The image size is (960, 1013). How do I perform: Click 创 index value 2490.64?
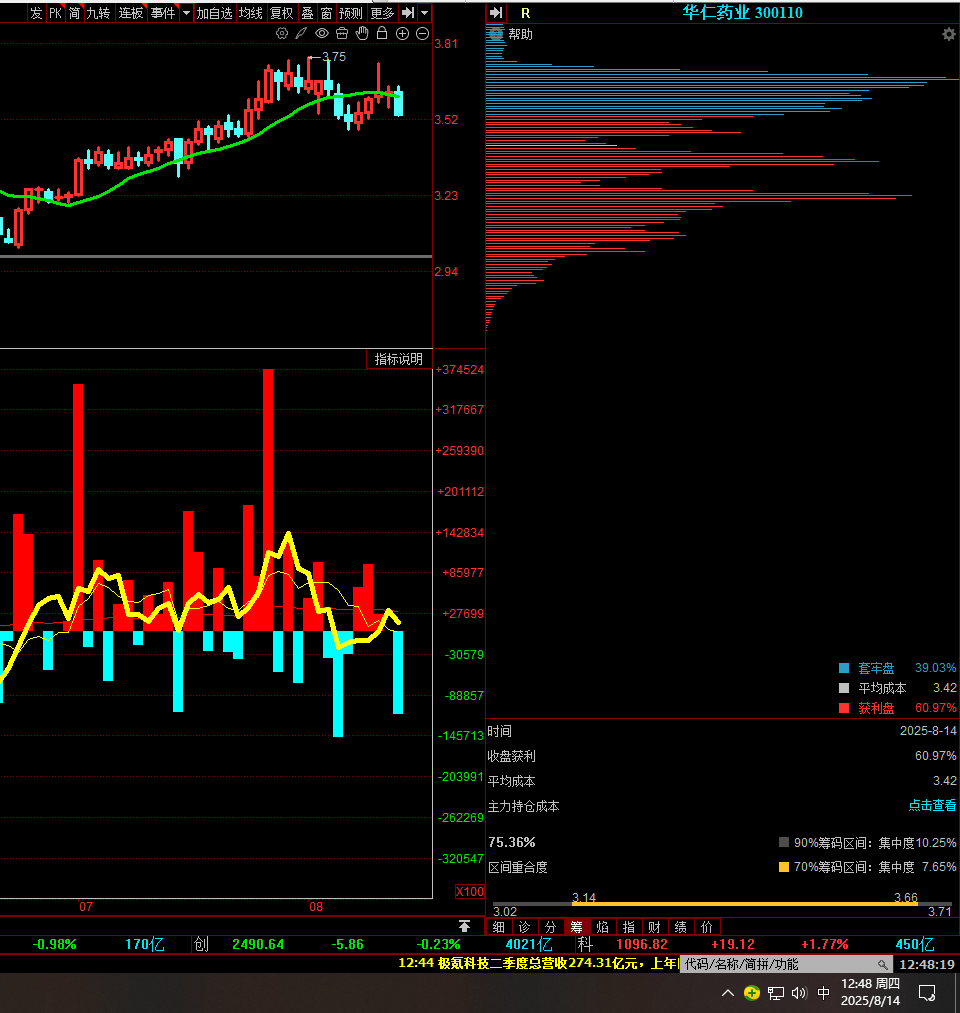258,945
